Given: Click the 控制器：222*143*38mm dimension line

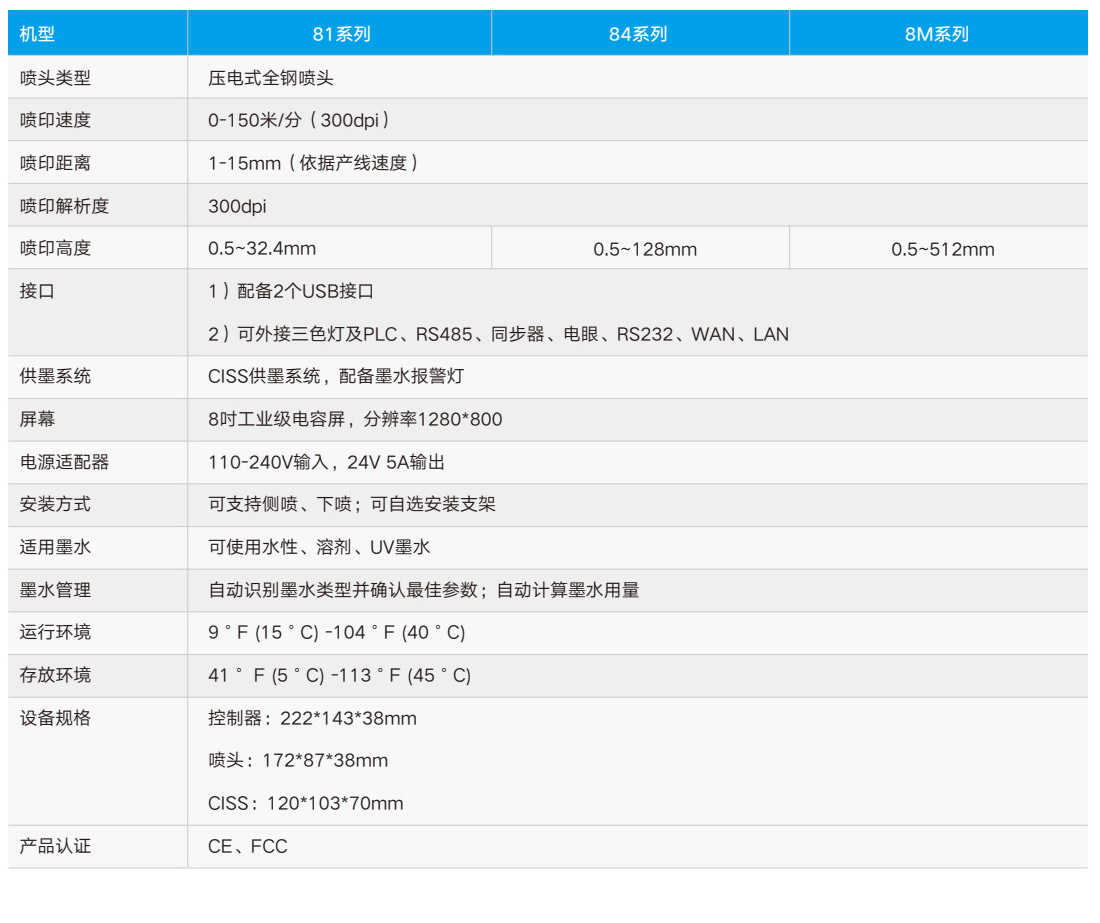Looking at the screenshot, I should pyautogui.click(x=312, y=718).
